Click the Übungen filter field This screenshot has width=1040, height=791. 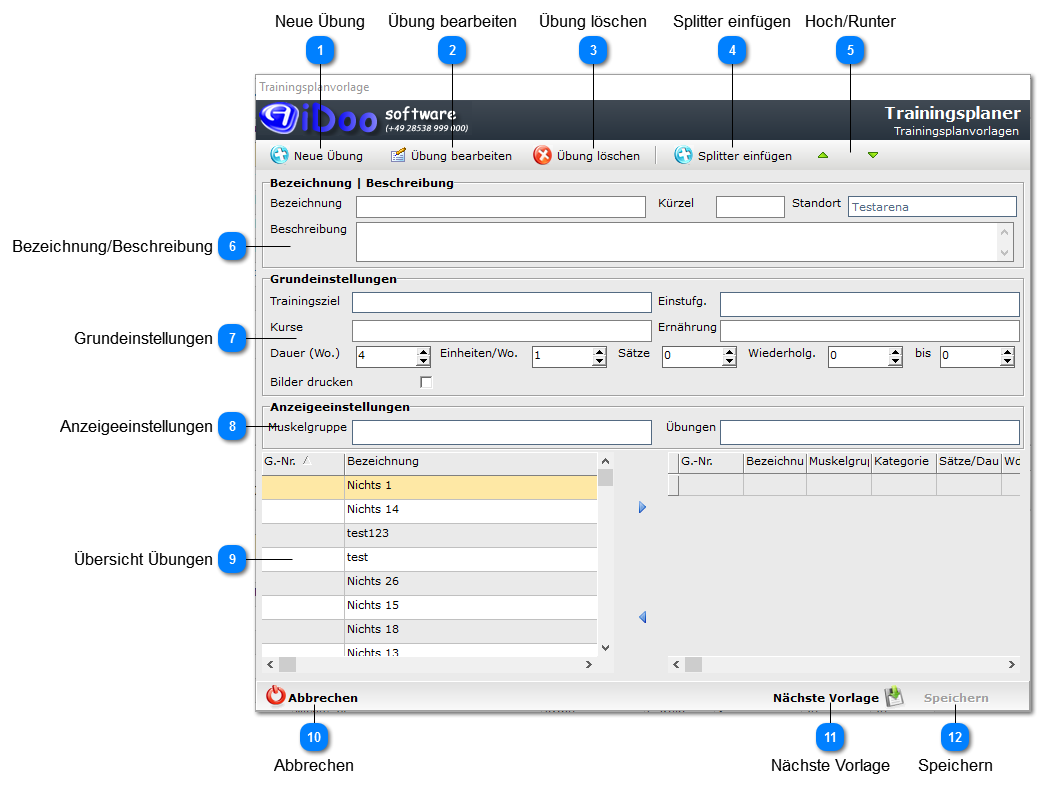coord(870,432)
